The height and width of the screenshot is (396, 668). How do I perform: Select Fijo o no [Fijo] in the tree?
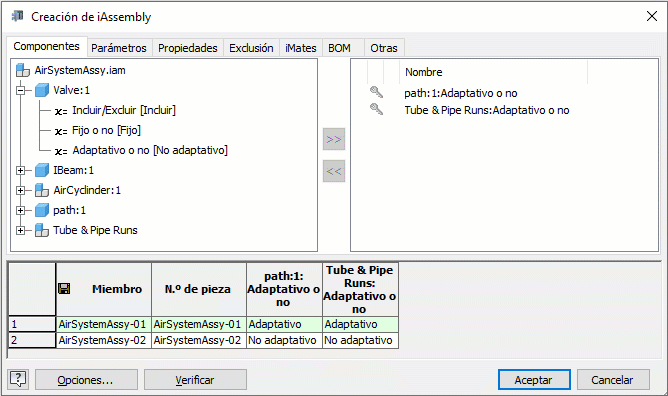(x=107, y=130)
